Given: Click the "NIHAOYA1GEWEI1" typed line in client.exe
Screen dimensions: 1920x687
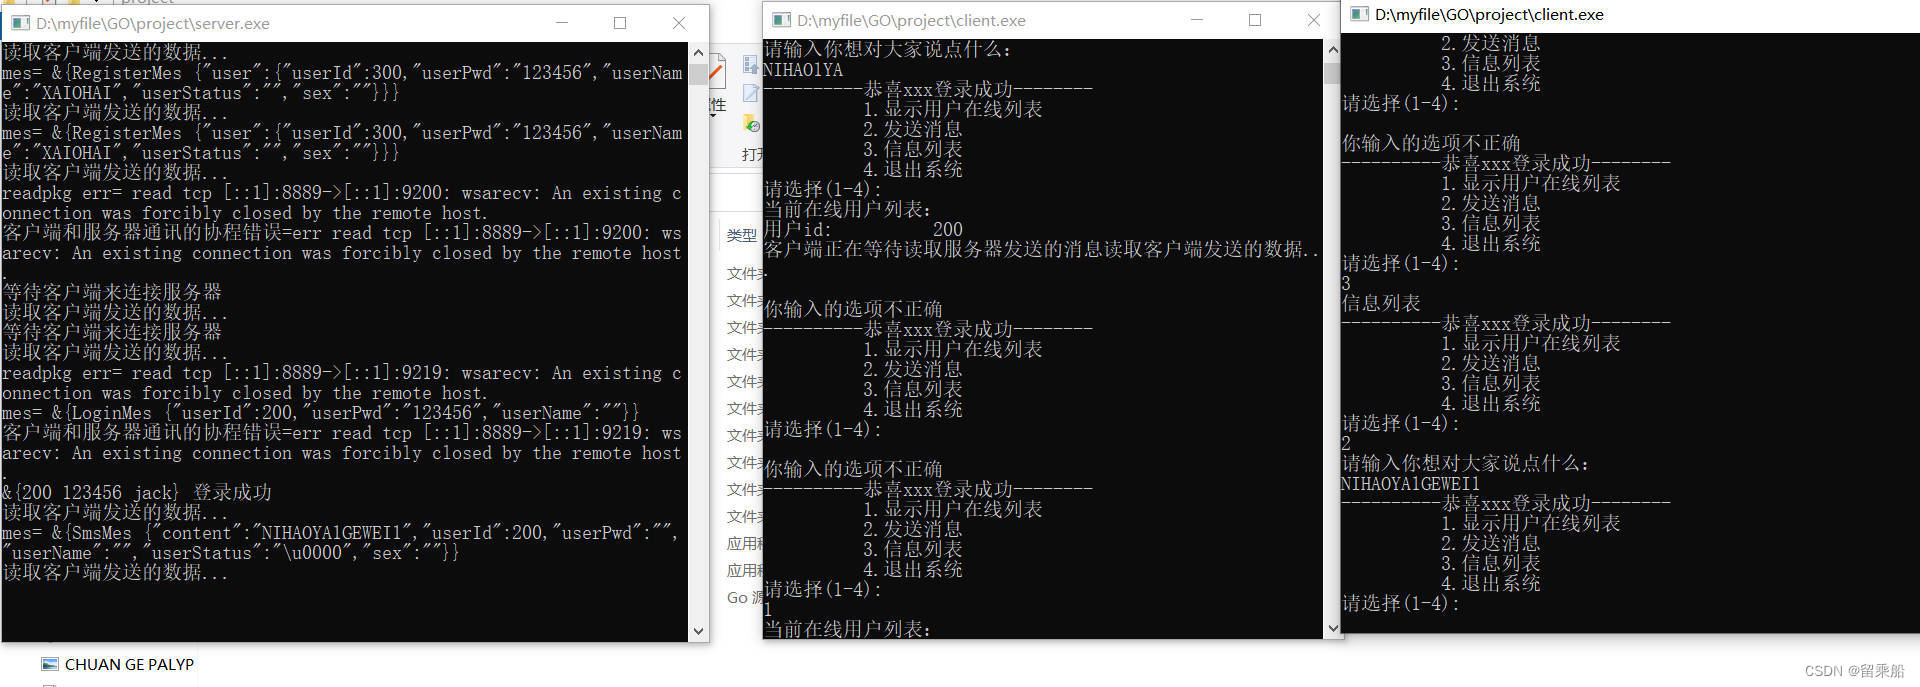Looking at the screenshot, I should tap(1411, 484).
